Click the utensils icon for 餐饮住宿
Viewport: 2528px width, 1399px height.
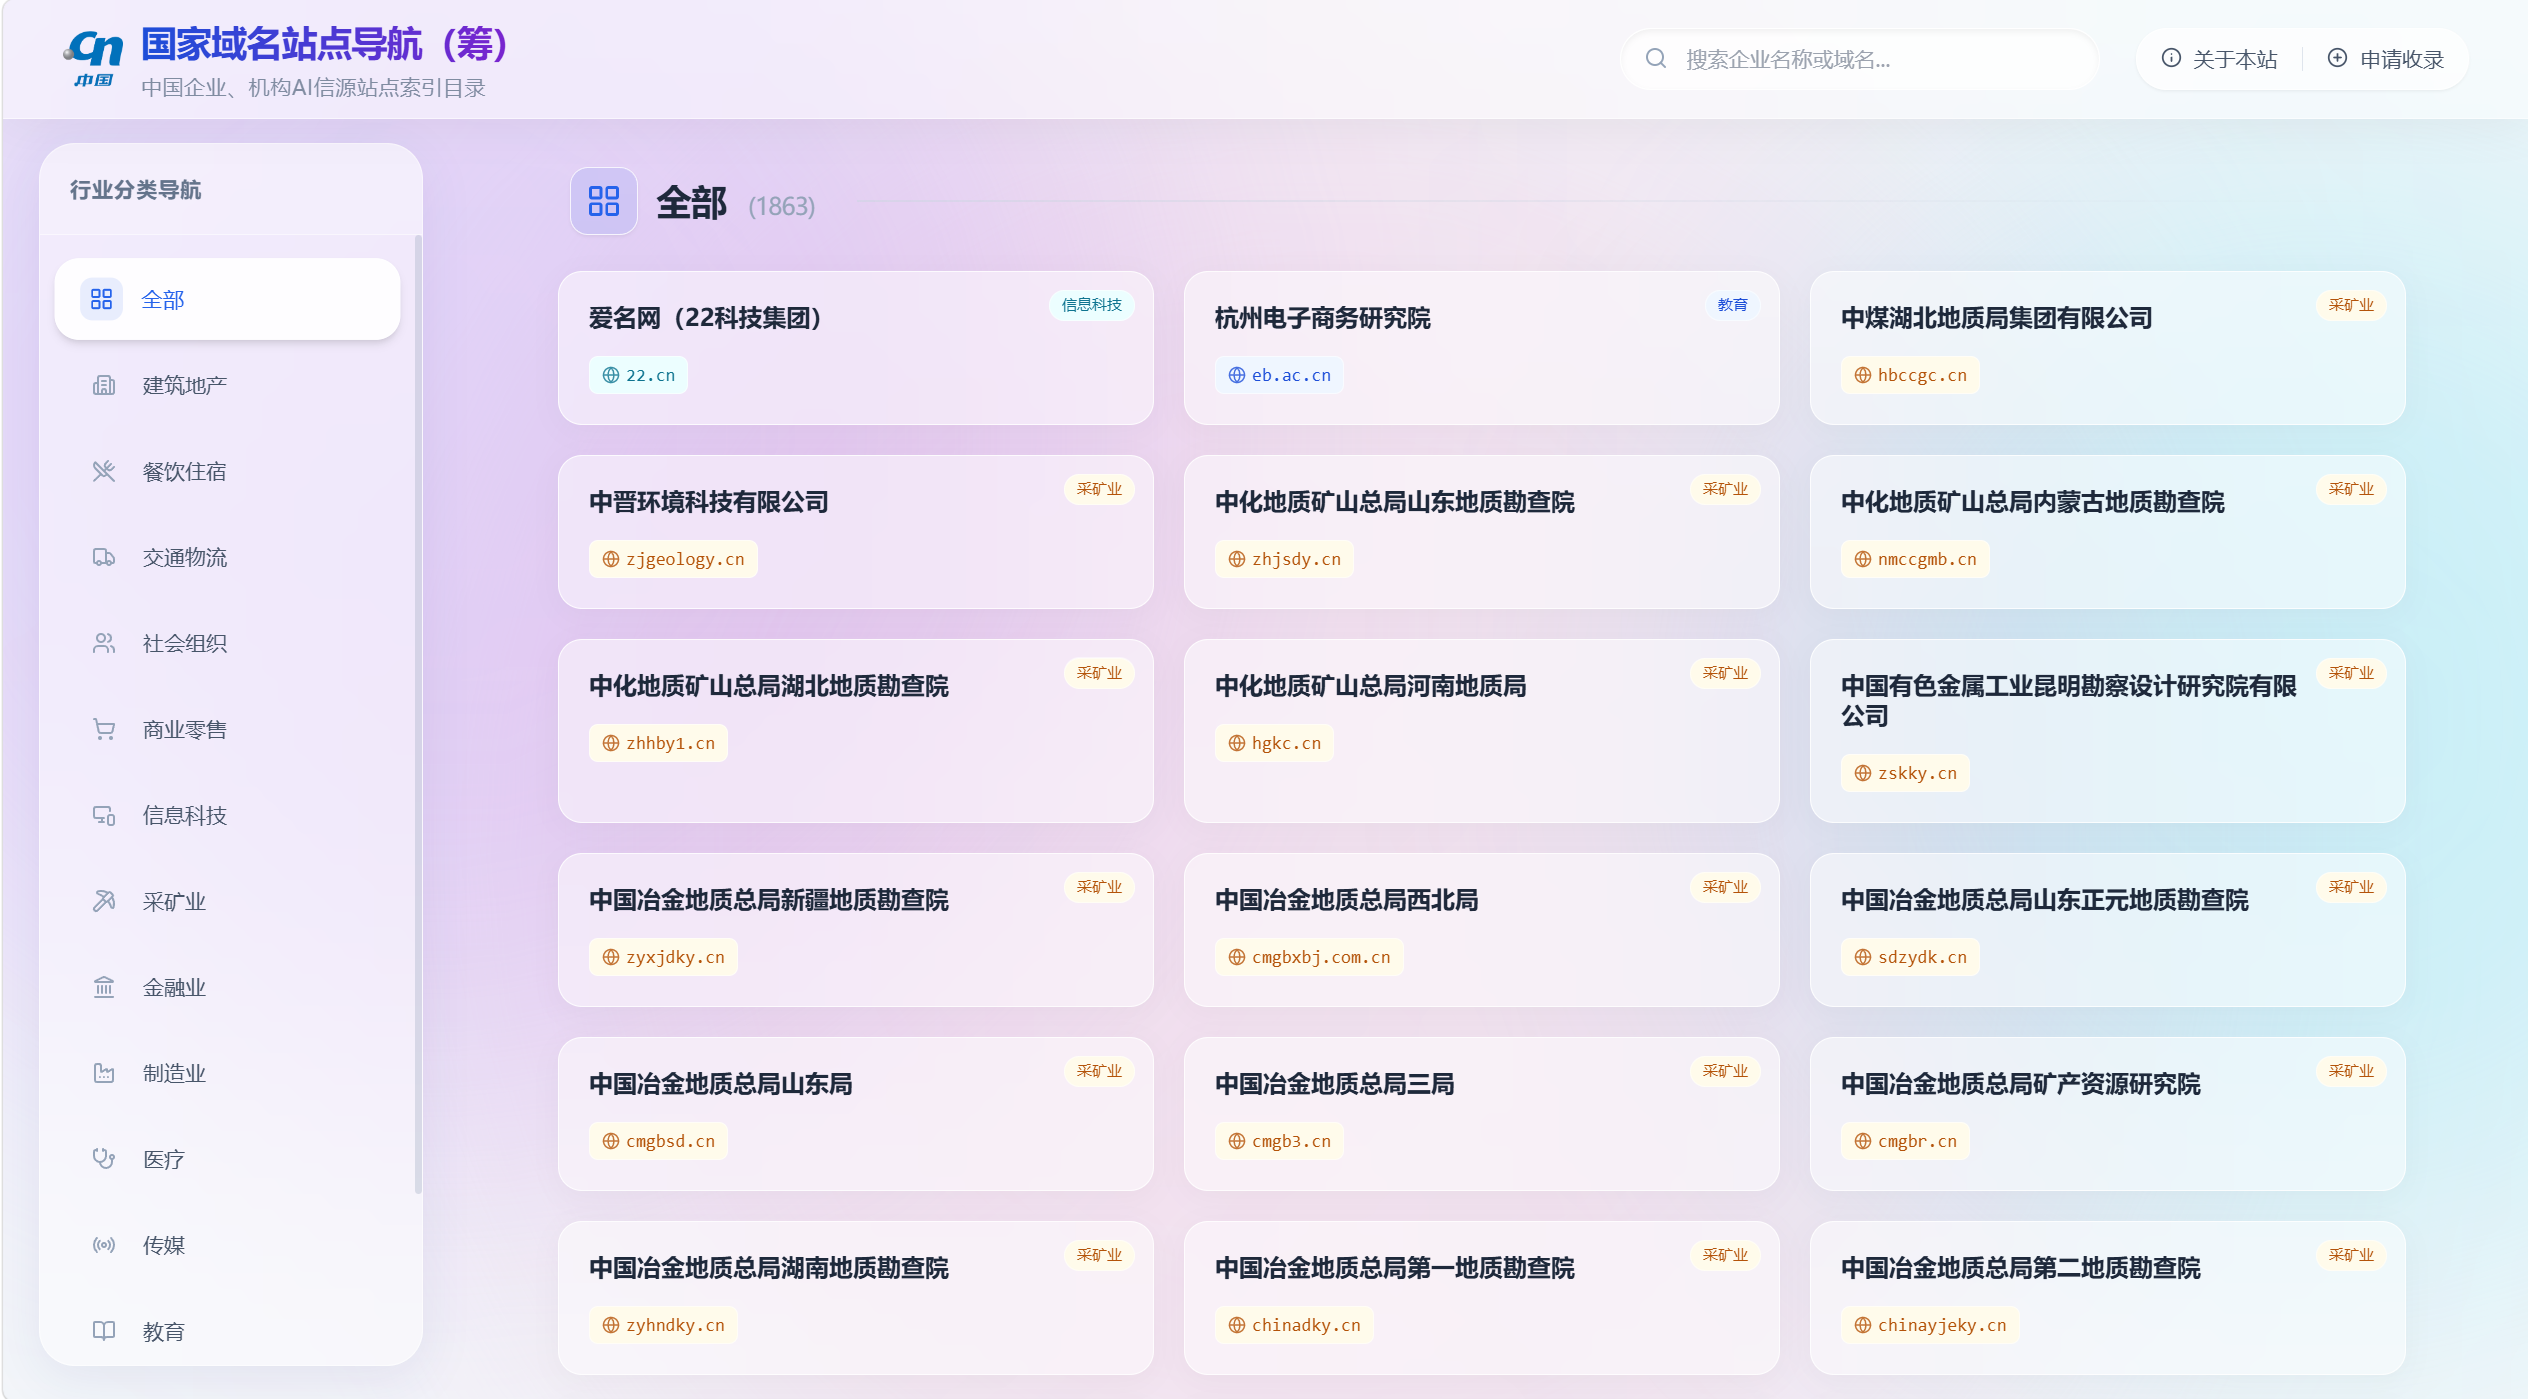[x=104, y=471]
